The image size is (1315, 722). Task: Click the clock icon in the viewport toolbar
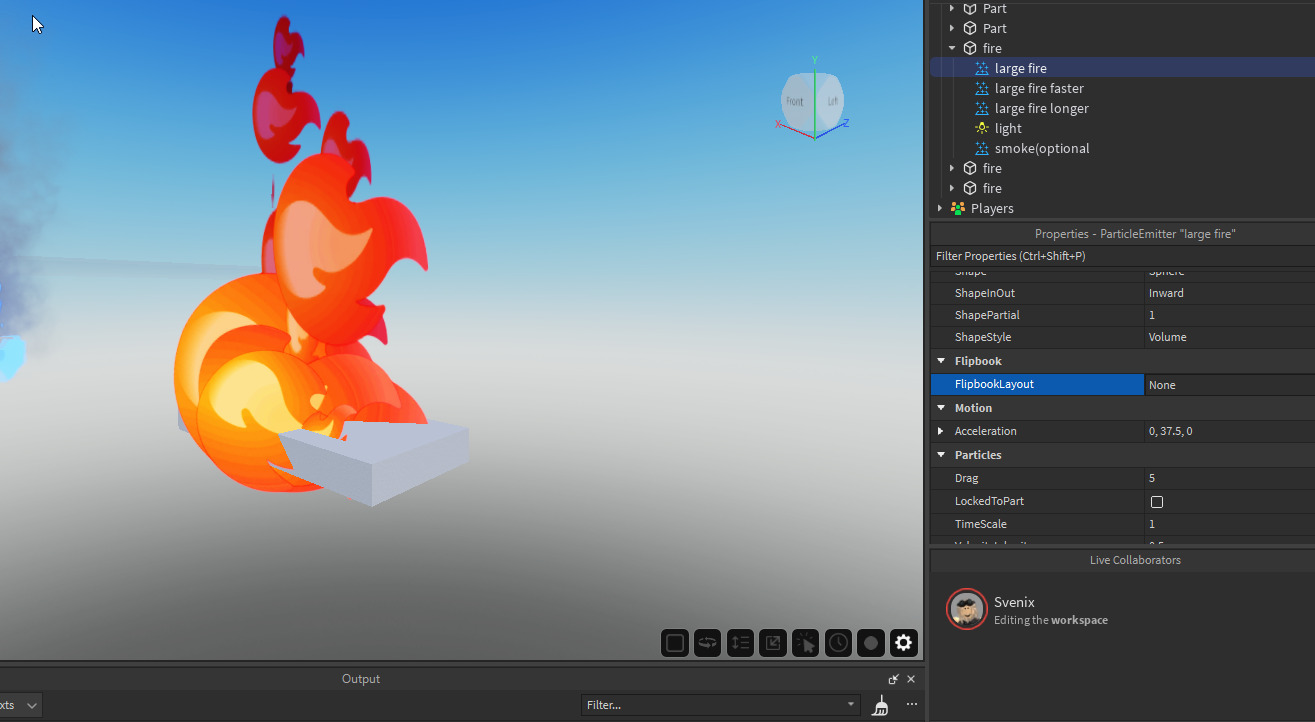tap(838, 643)
